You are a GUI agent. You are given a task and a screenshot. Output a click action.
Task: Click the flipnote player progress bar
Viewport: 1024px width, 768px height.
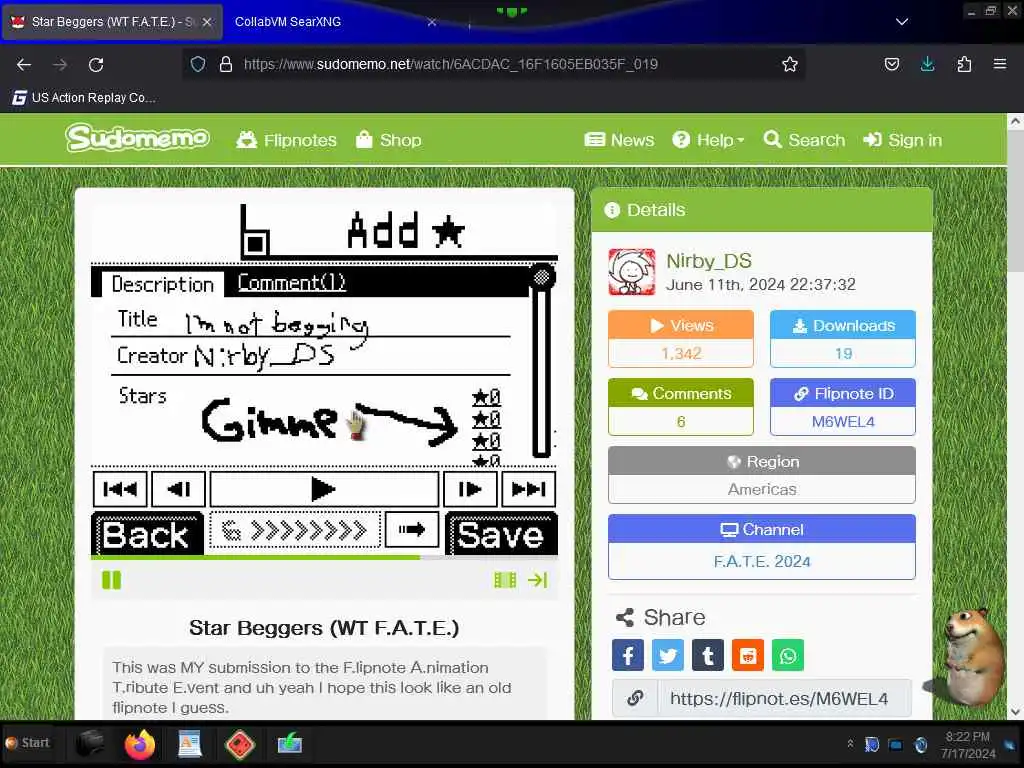[324, 557]
